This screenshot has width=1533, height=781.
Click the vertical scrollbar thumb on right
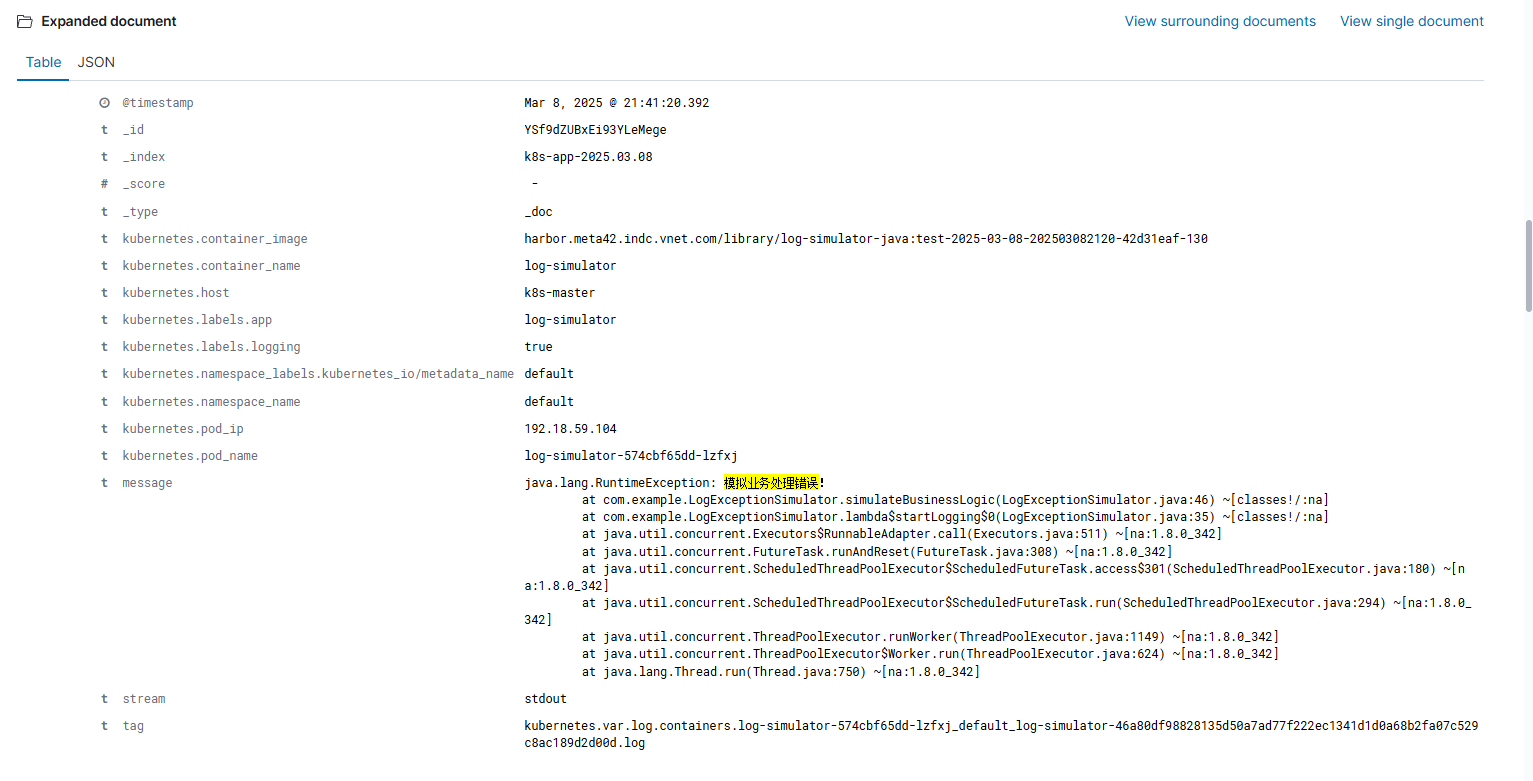1527,266
